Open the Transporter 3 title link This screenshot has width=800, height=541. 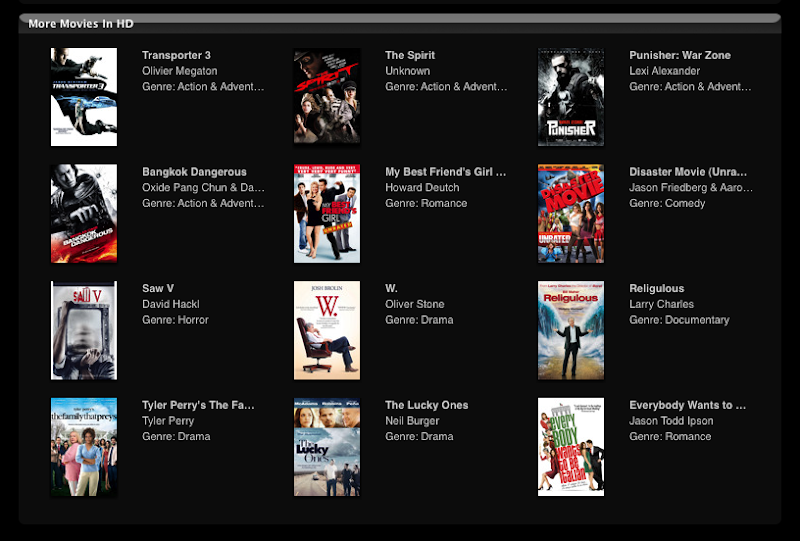(176, 55)
